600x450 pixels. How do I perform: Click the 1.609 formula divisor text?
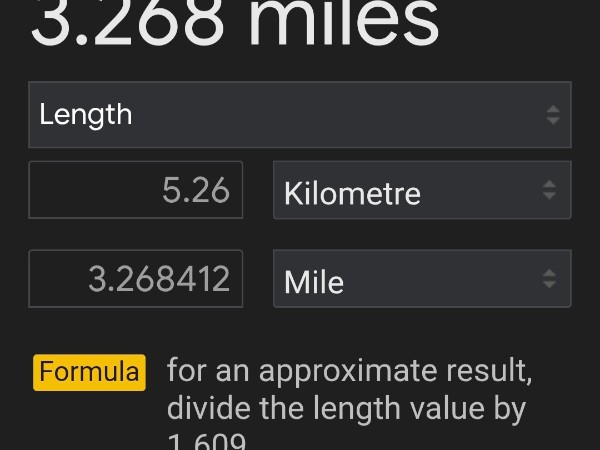205,441
